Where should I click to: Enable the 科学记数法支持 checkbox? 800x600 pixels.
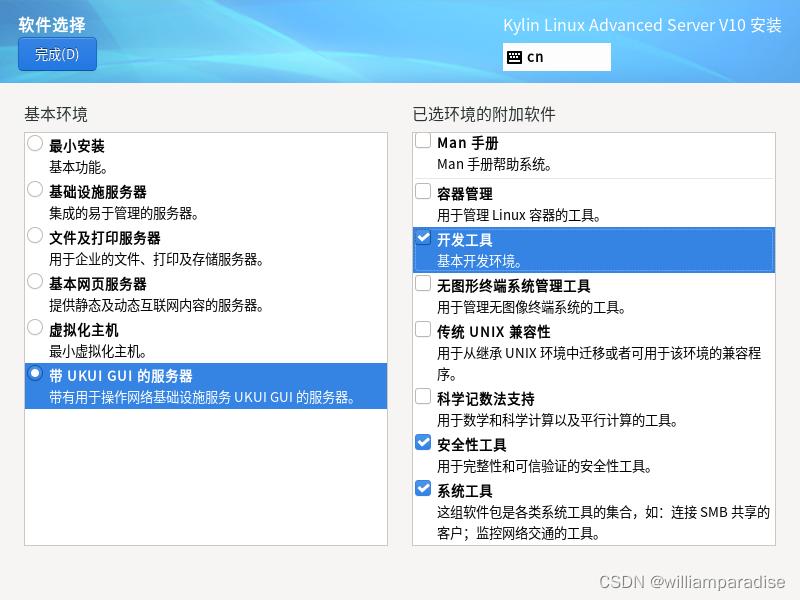423,397
